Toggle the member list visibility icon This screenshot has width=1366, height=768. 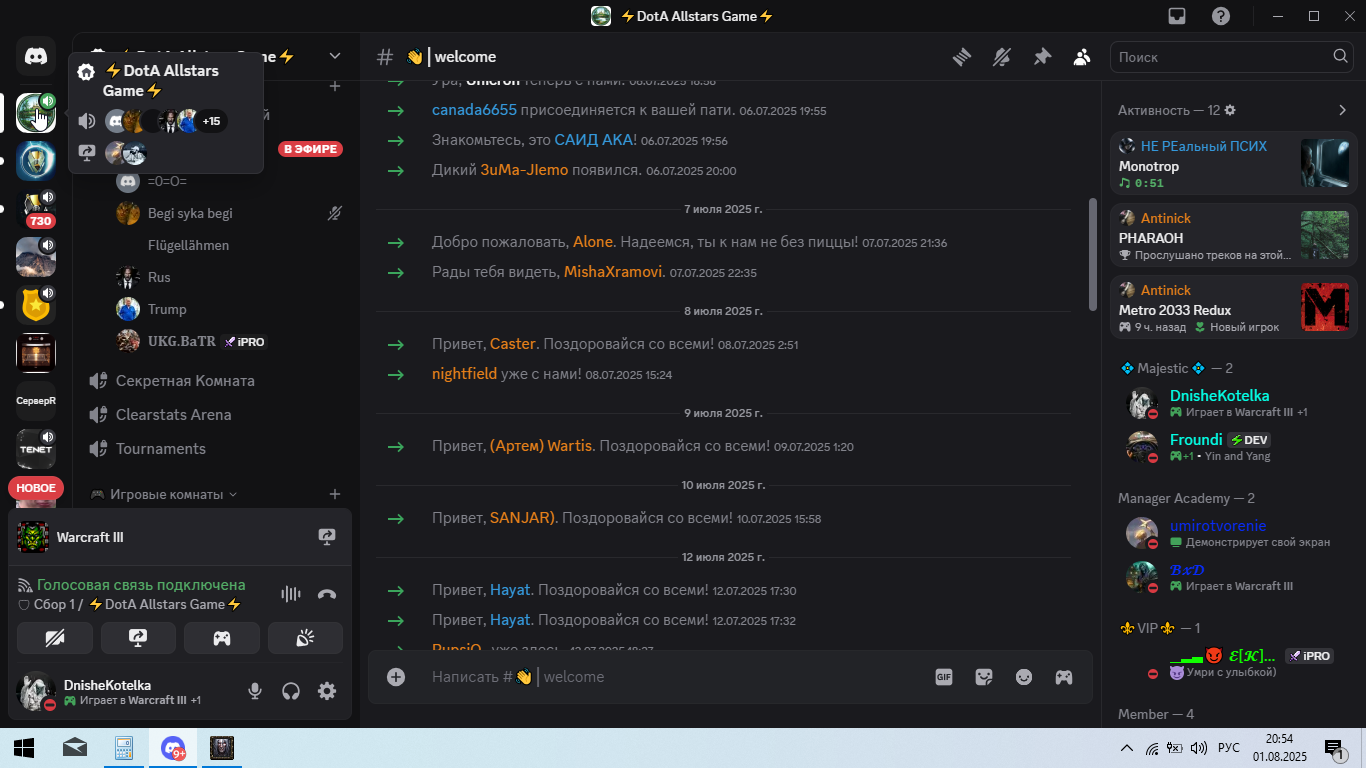click(x=1082, y=57)
